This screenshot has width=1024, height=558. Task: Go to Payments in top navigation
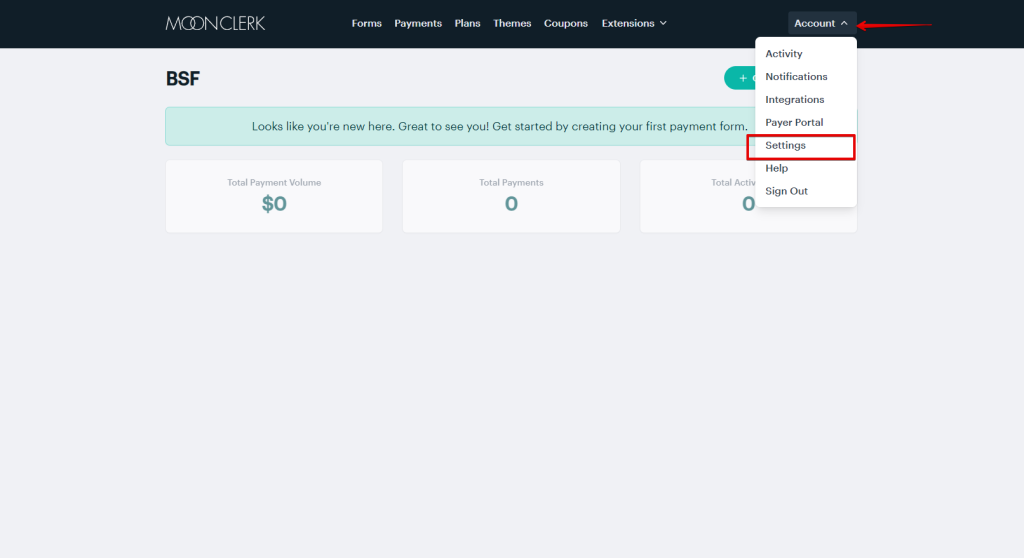[x=418, y=23]
